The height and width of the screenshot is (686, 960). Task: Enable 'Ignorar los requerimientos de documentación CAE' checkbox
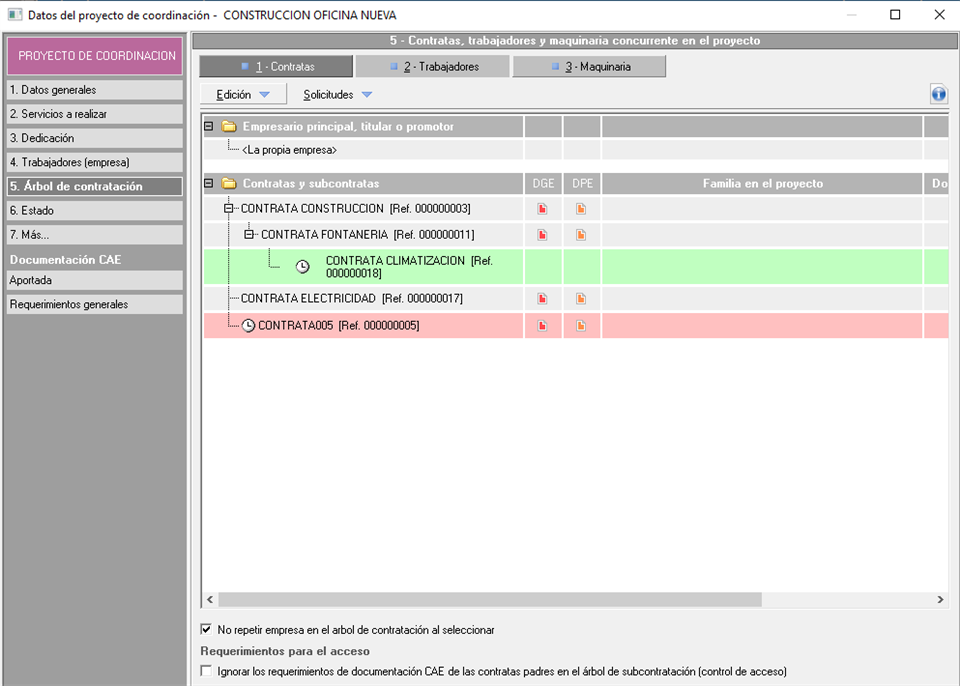pos(207,671)
